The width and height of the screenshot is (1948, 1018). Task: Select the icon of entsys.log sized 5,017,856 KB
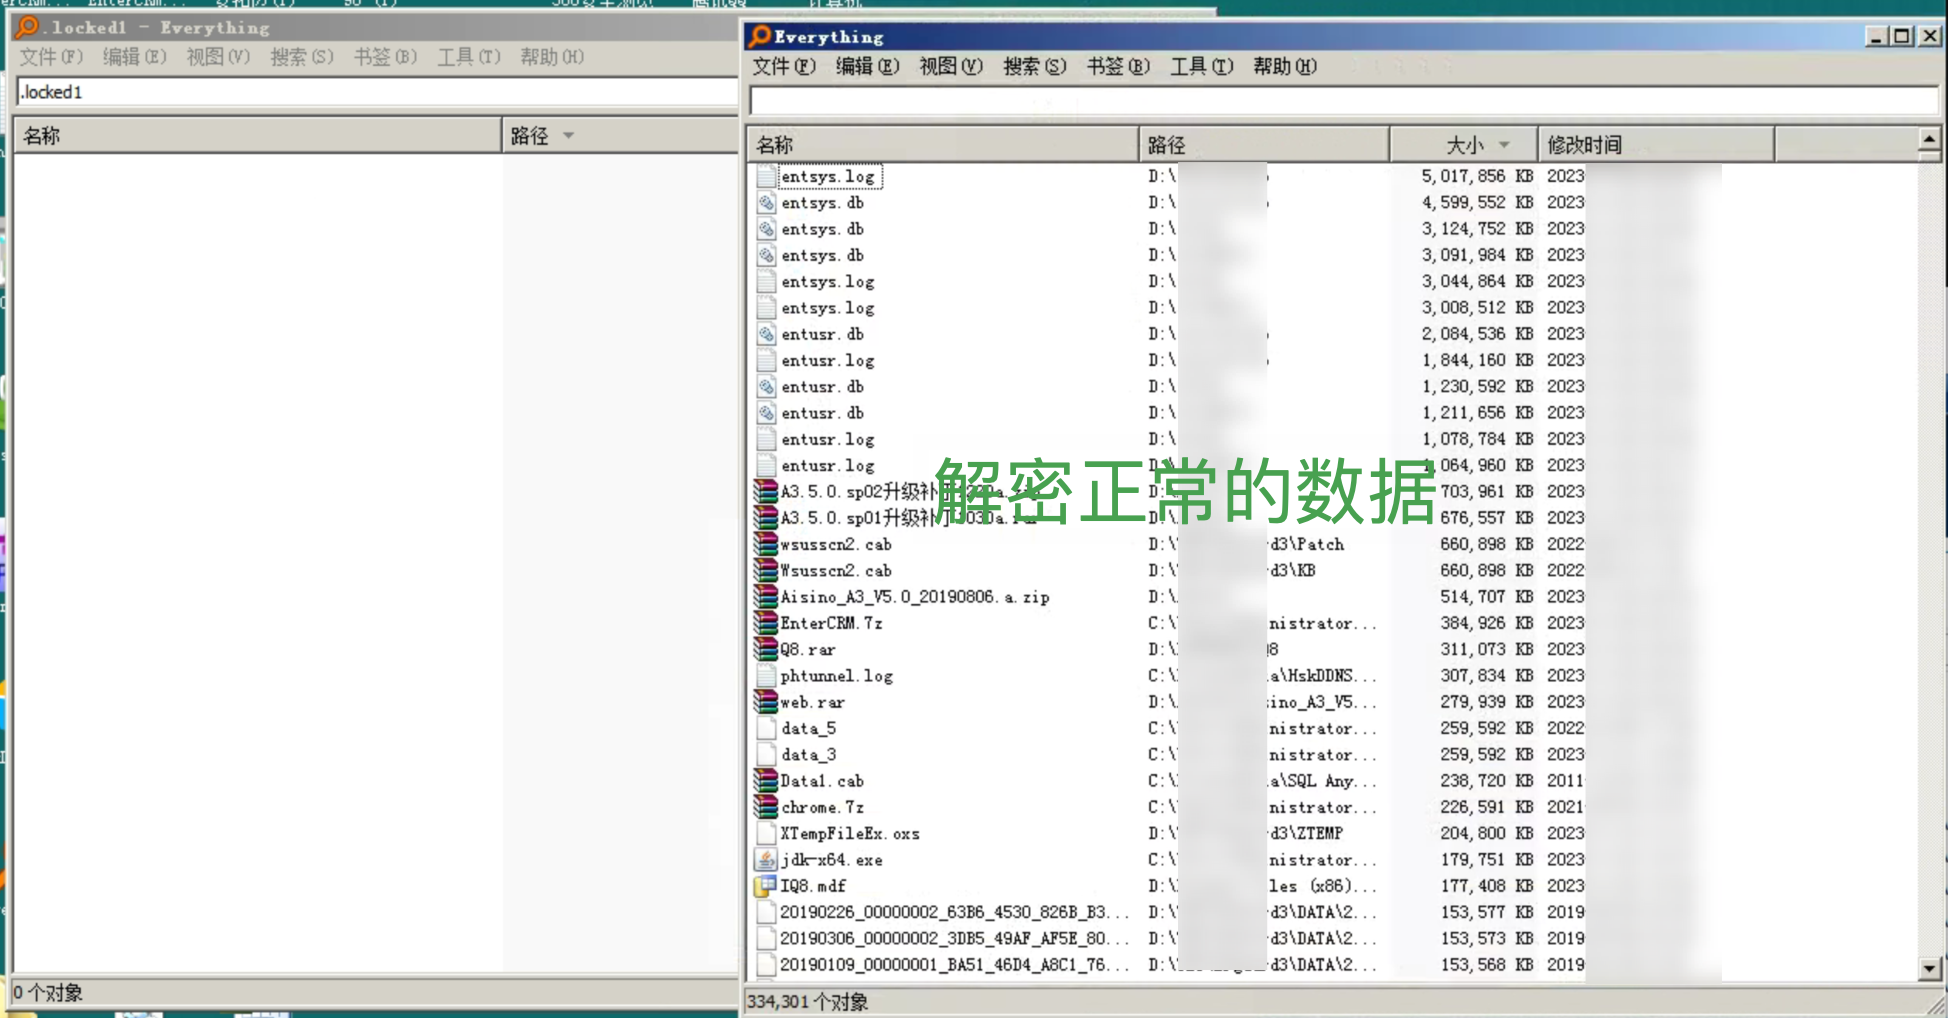[x=766, y=176]
